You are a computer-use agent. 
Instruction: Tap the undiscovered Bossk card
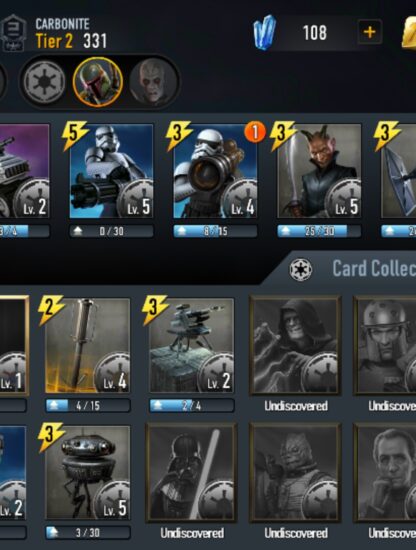pos(295,472)
